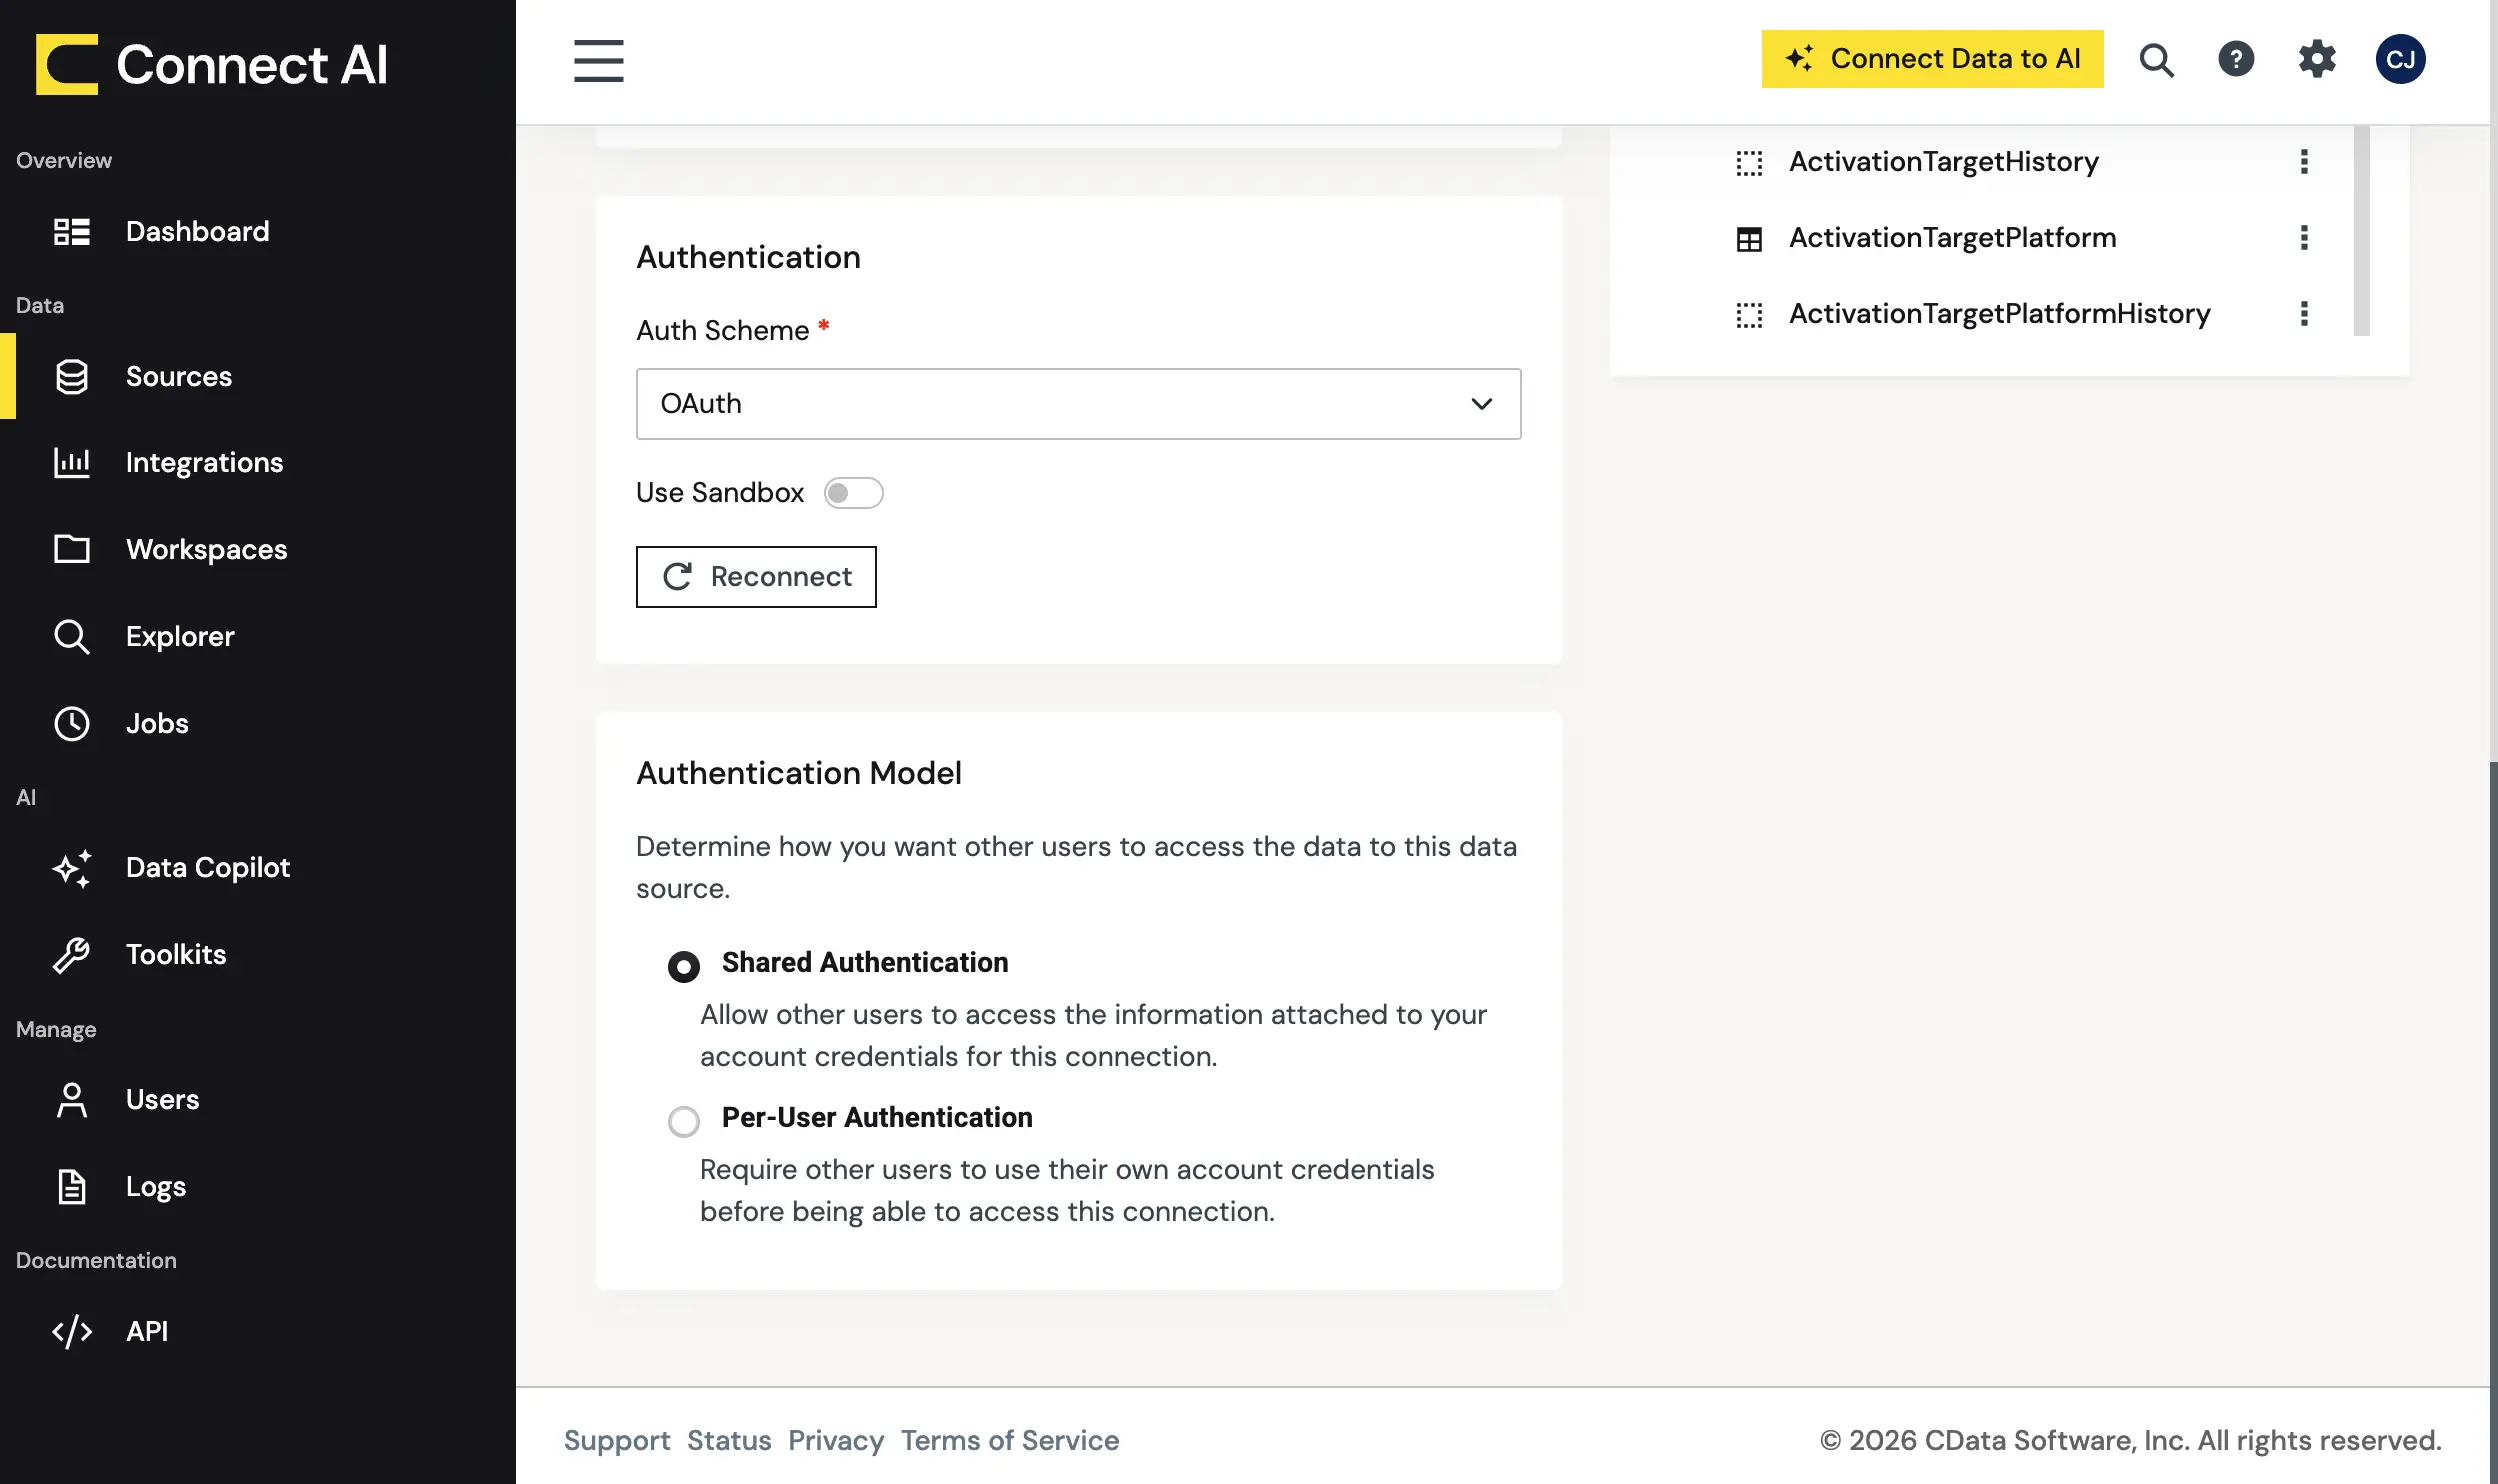Click Connect Data to AI button
The width and height of the screenshot is (2498, 1484).
pos(1932,59)
